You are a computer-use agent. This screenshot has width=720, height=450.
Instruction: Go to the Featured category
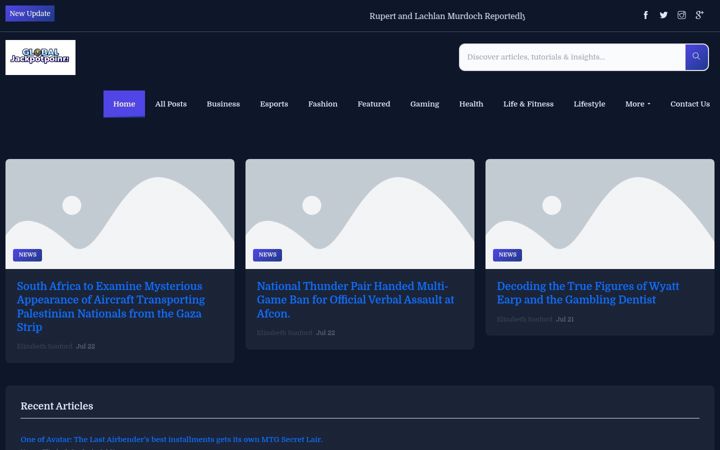click(374, 104)
